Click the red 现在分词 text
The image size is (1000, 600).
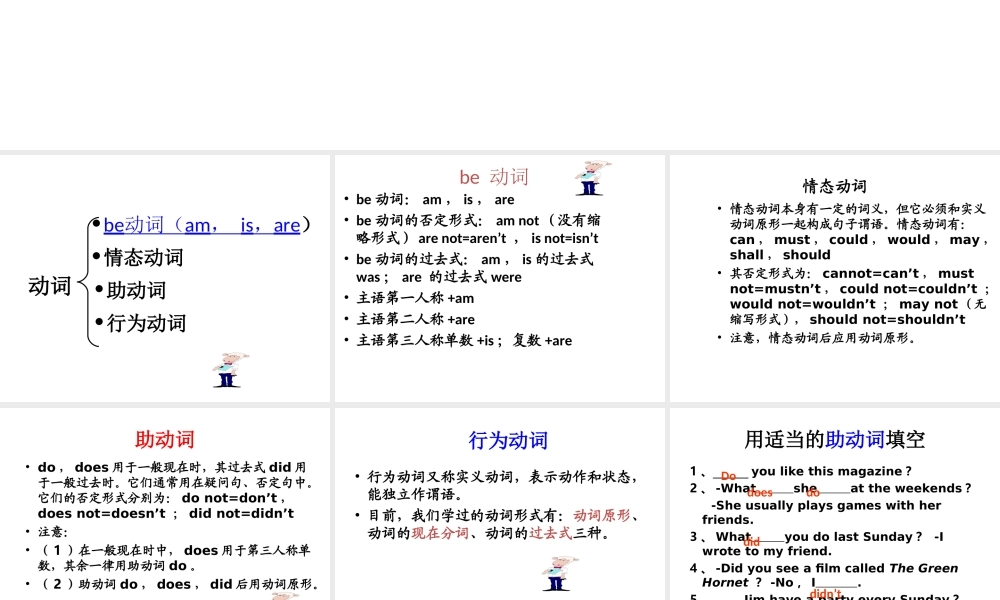click(x=440, y=533)
